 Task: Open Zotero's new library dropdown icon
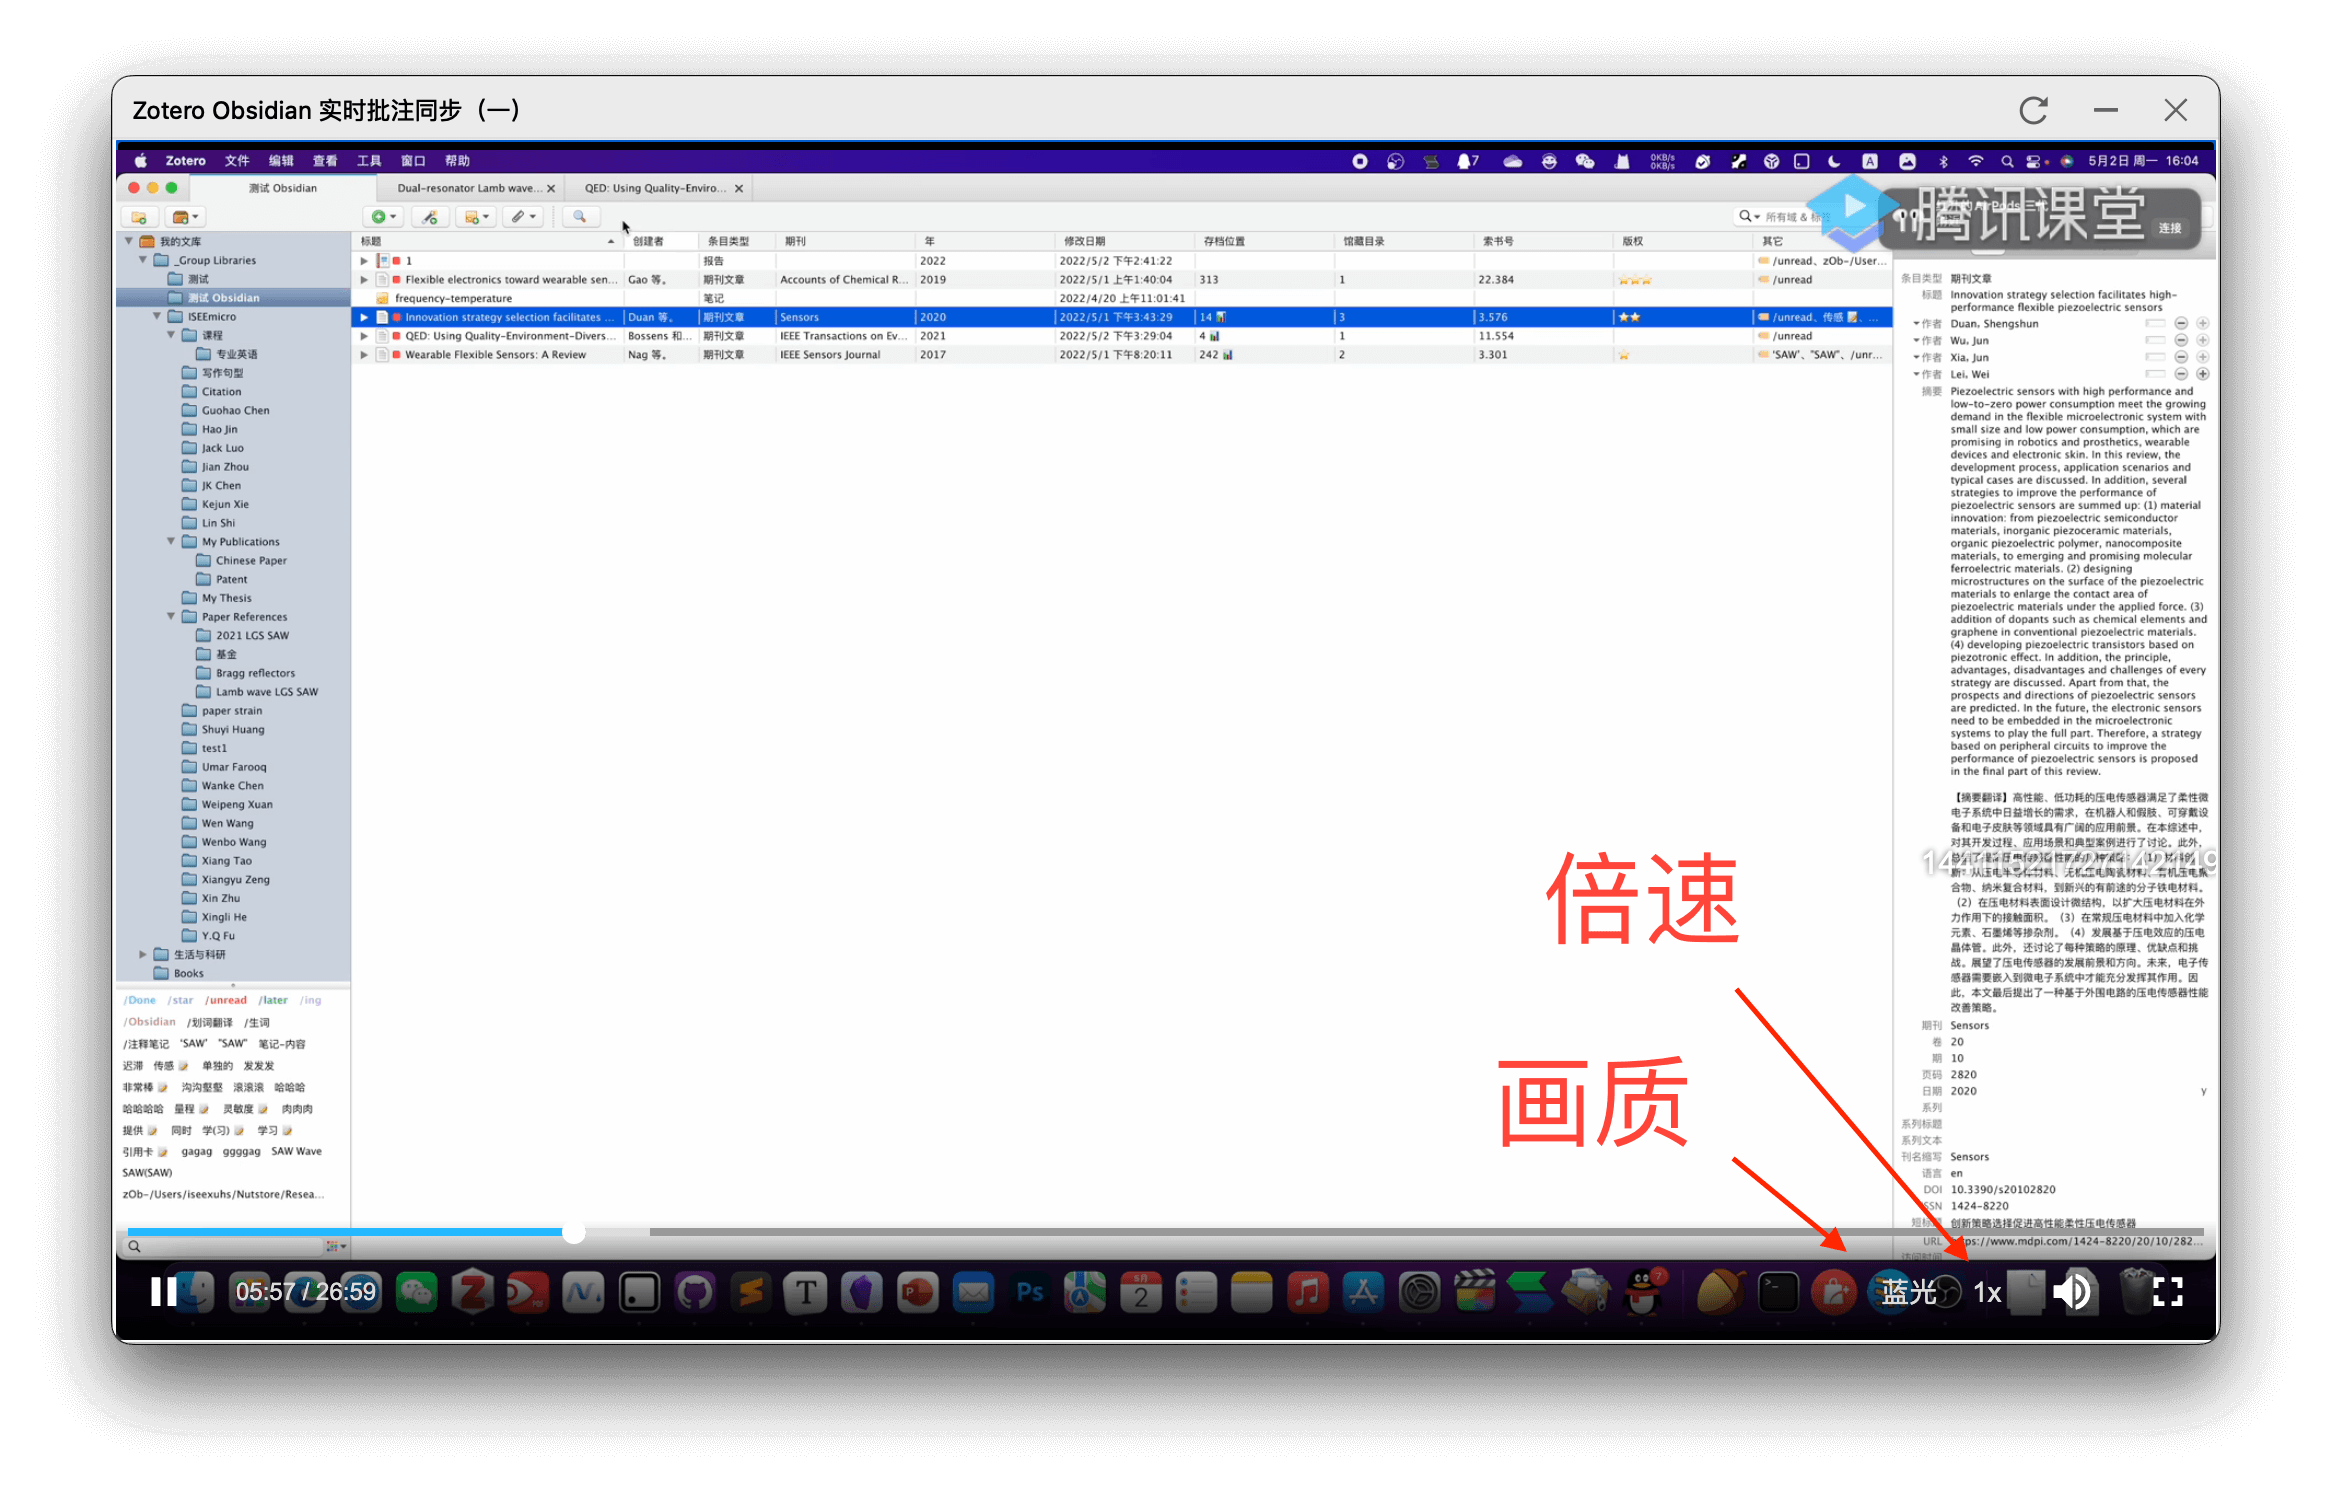coord(185,217)
